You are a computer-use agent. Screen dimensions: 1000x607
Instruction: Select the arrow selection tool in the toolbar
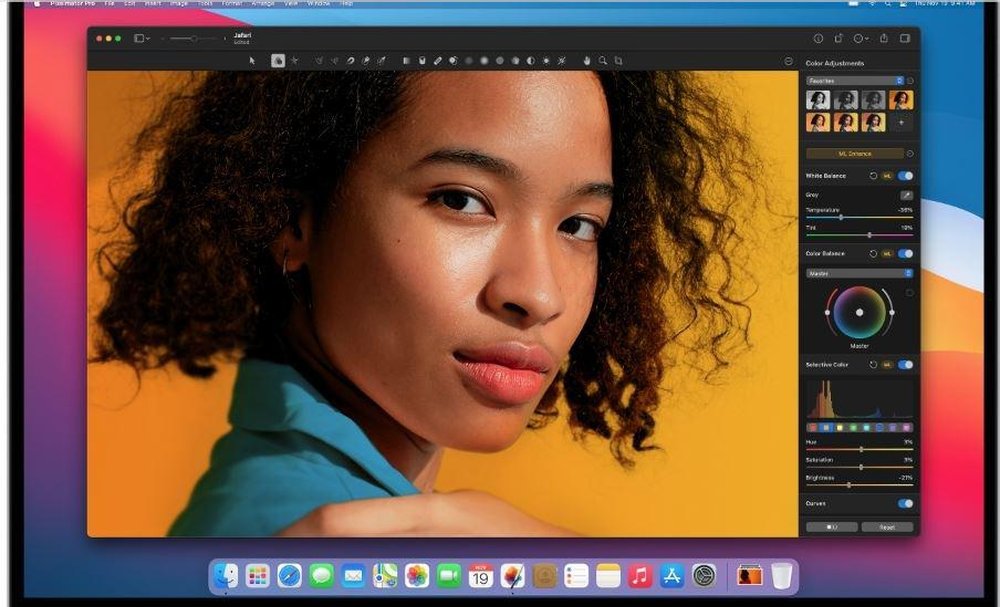click(252, 61)
